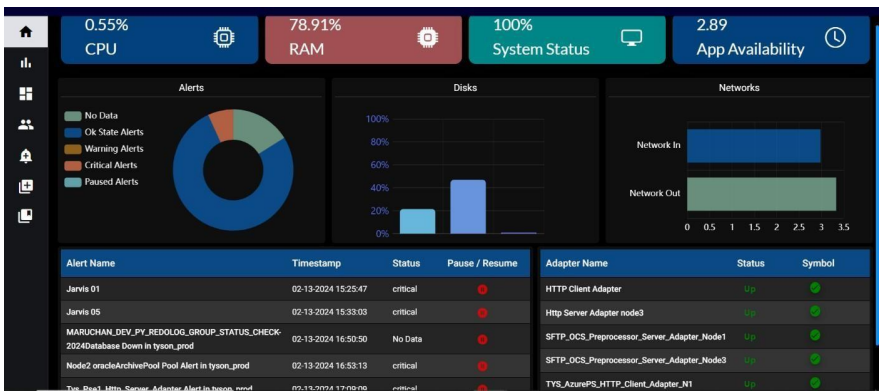
Task: Click timestamp 02-13-2024 15:25:47
Action: pyautogui.click(x=330, y=289)
